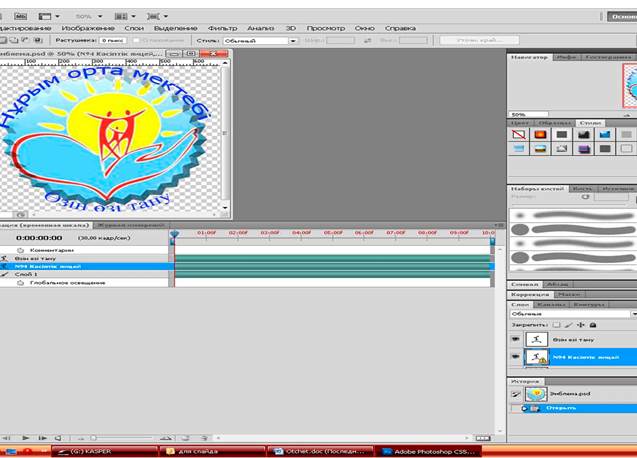Click the play button in the animation panel
The image size is (637, 458).
[x=27, y=438]
